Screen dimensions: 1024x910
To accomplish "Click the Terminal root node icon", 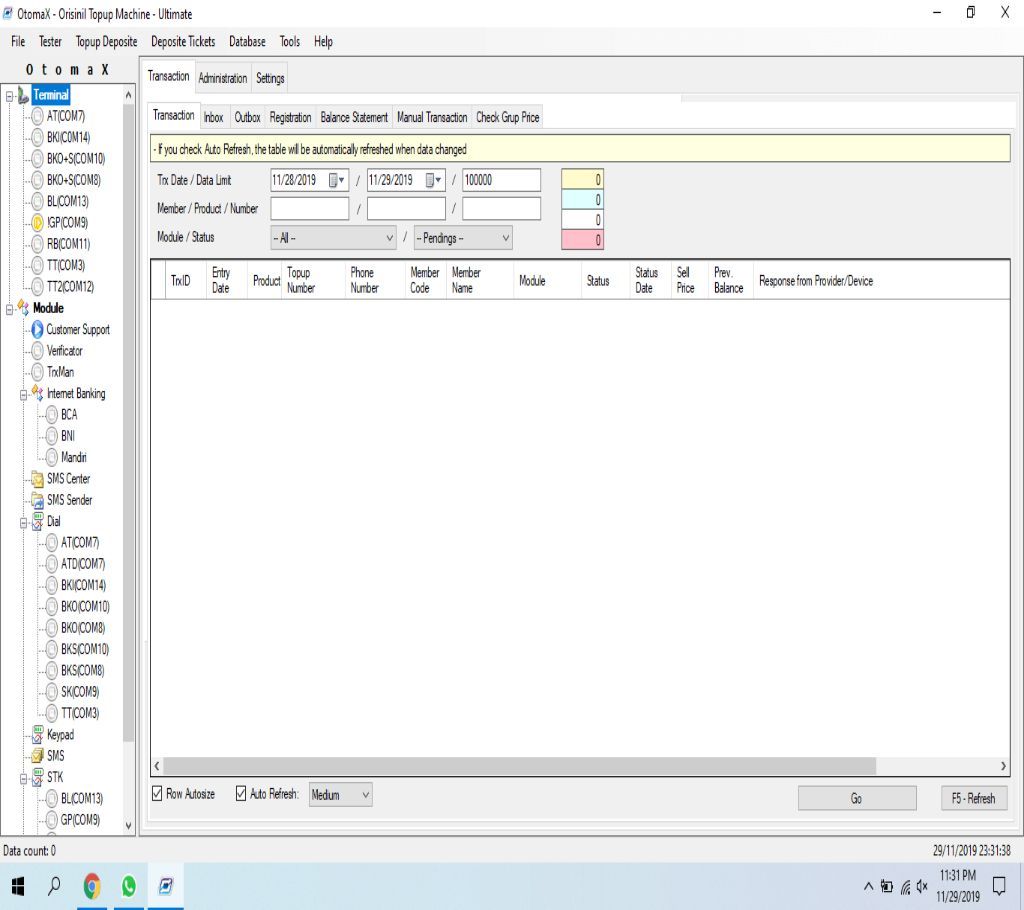I will click(x=24, y=95).
